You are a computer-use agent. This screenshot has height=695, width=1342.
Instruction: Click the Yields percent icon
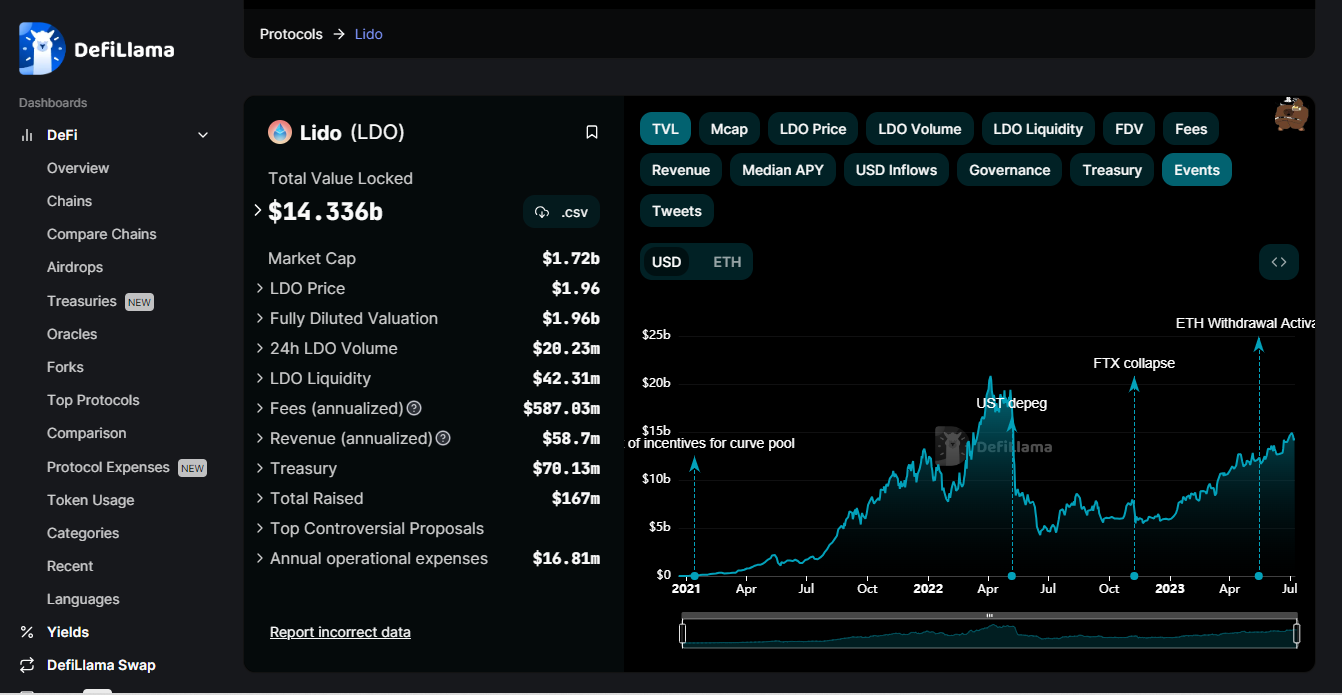[x=27, y=632]
